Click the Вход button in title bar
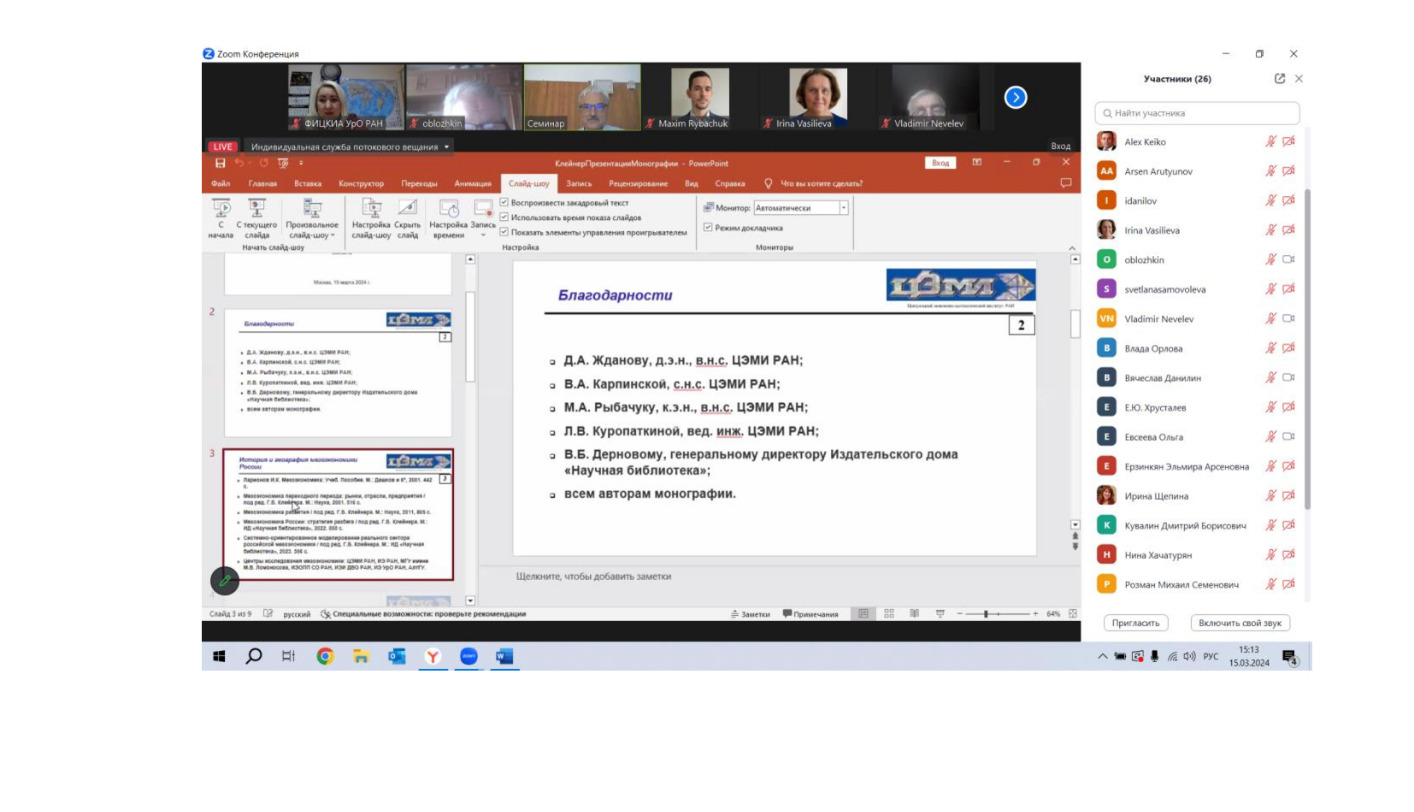Viewport: 1414px width, 812px height. (x=940, y=163)
